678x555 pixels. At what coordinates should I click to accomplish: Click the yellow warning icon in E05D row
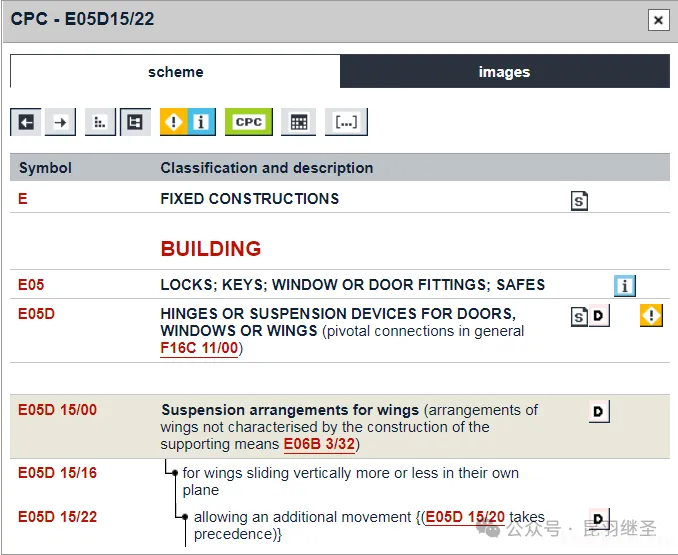(x=651, y=316)
